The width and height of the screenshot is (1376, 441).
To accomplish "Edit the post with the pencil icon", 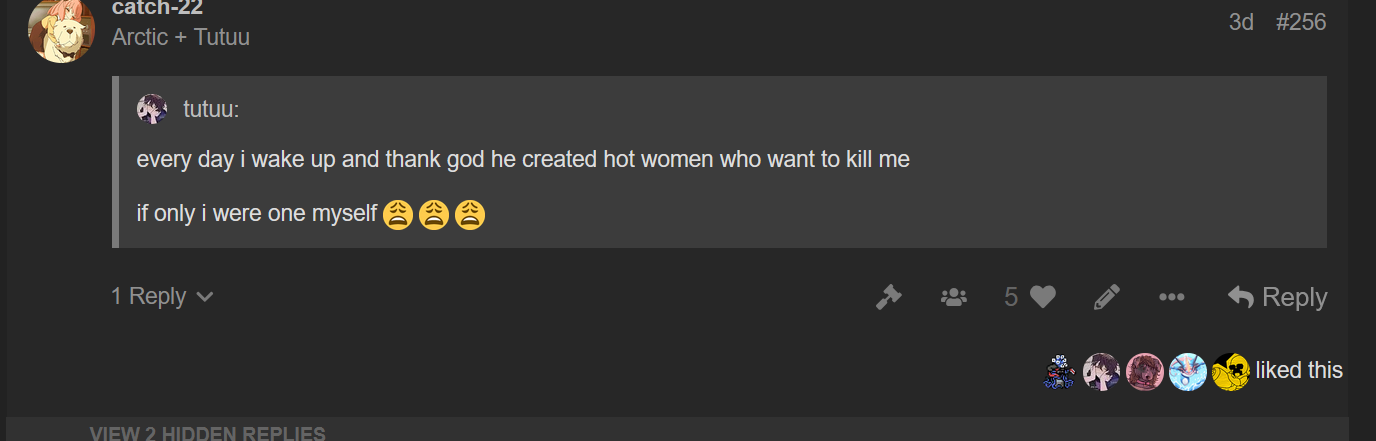I will coord(1106,297).
